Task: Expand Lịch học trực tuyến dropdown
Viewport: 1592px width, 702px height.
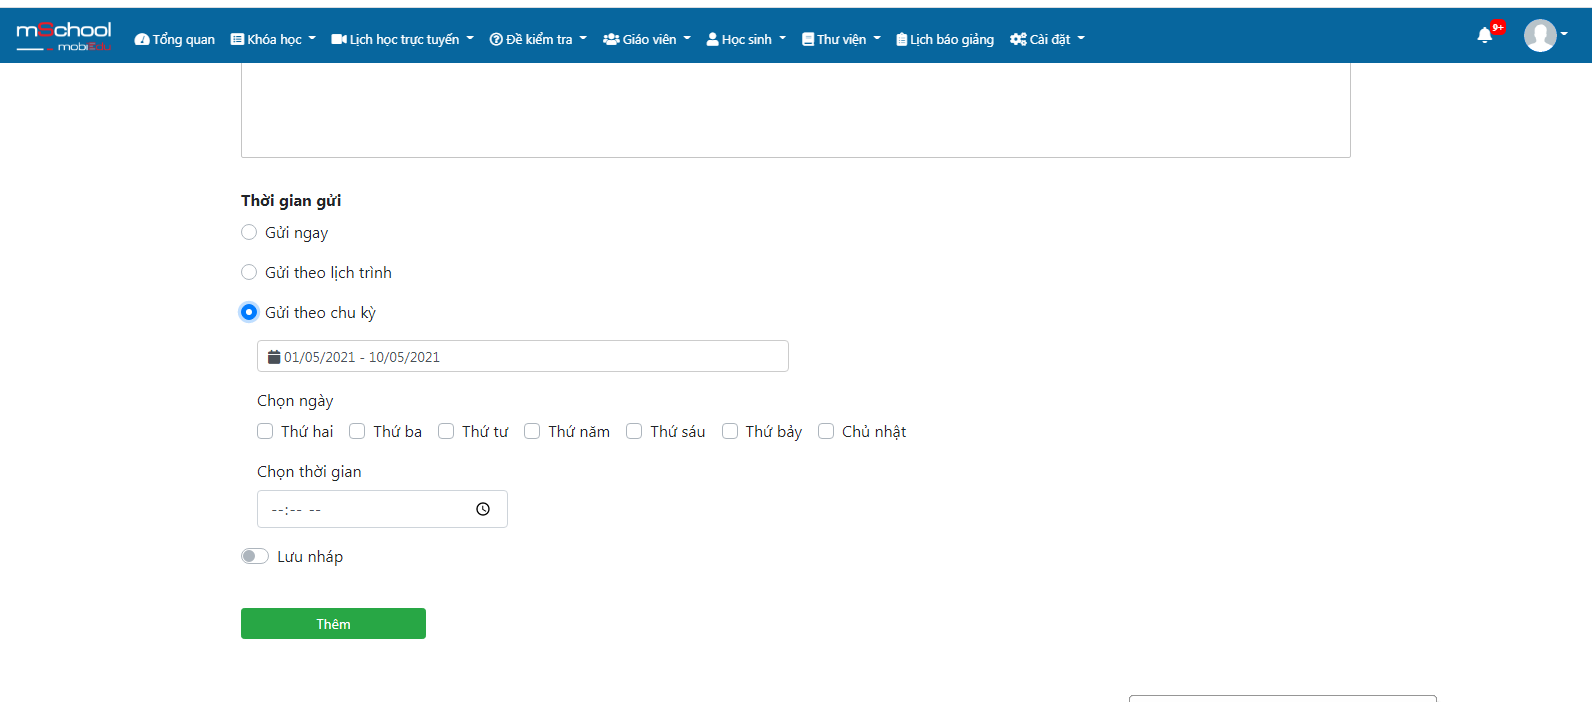Action: pyautogui.click(x=403, y=39)
